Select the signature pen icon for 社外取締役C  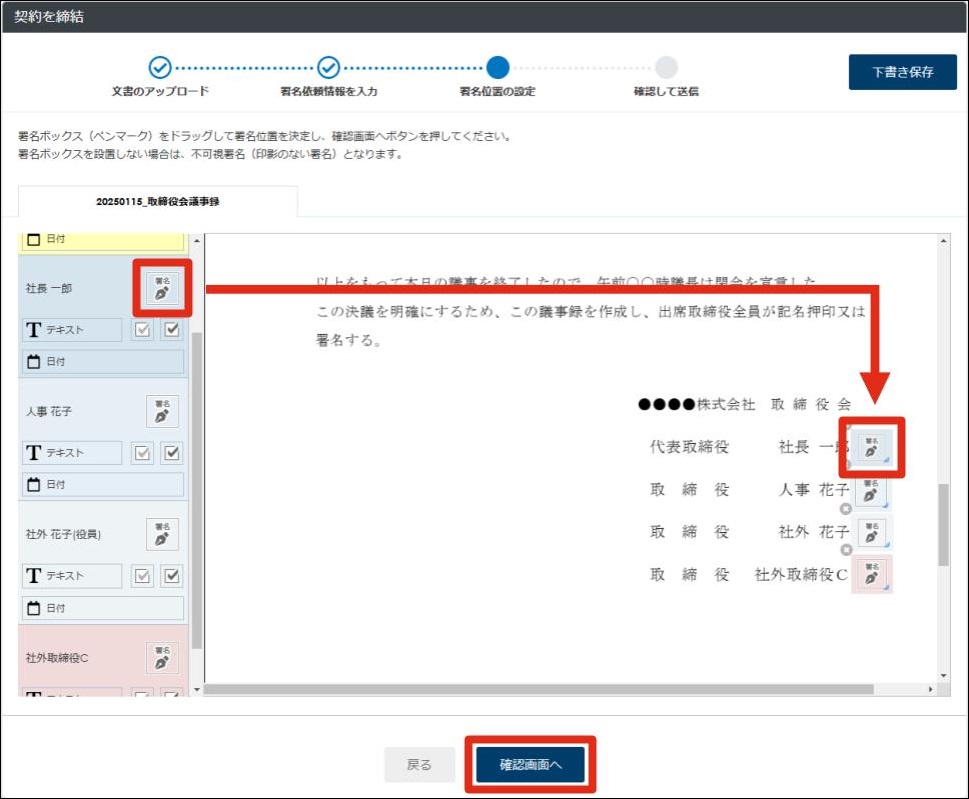point(162,657)
